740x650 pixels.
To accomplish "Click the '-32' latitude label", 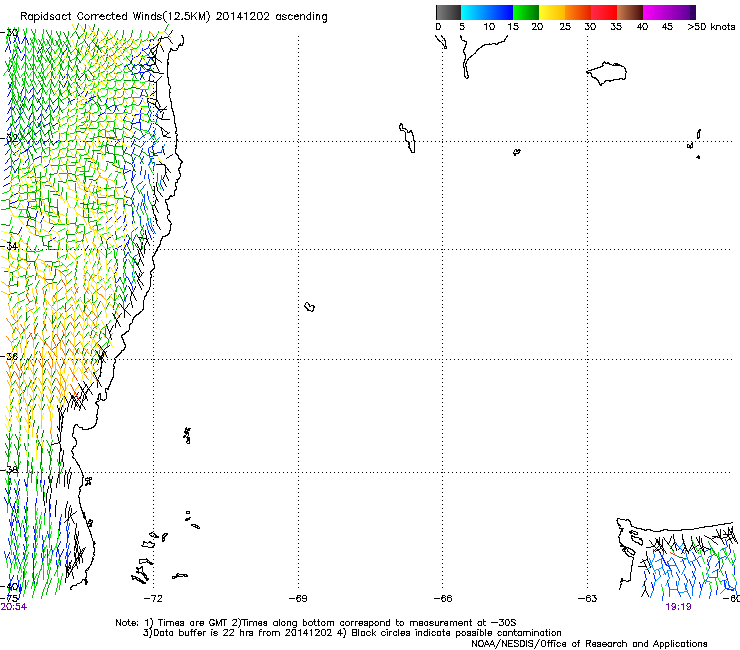I will pyautogui.click(x=9, y=138).
